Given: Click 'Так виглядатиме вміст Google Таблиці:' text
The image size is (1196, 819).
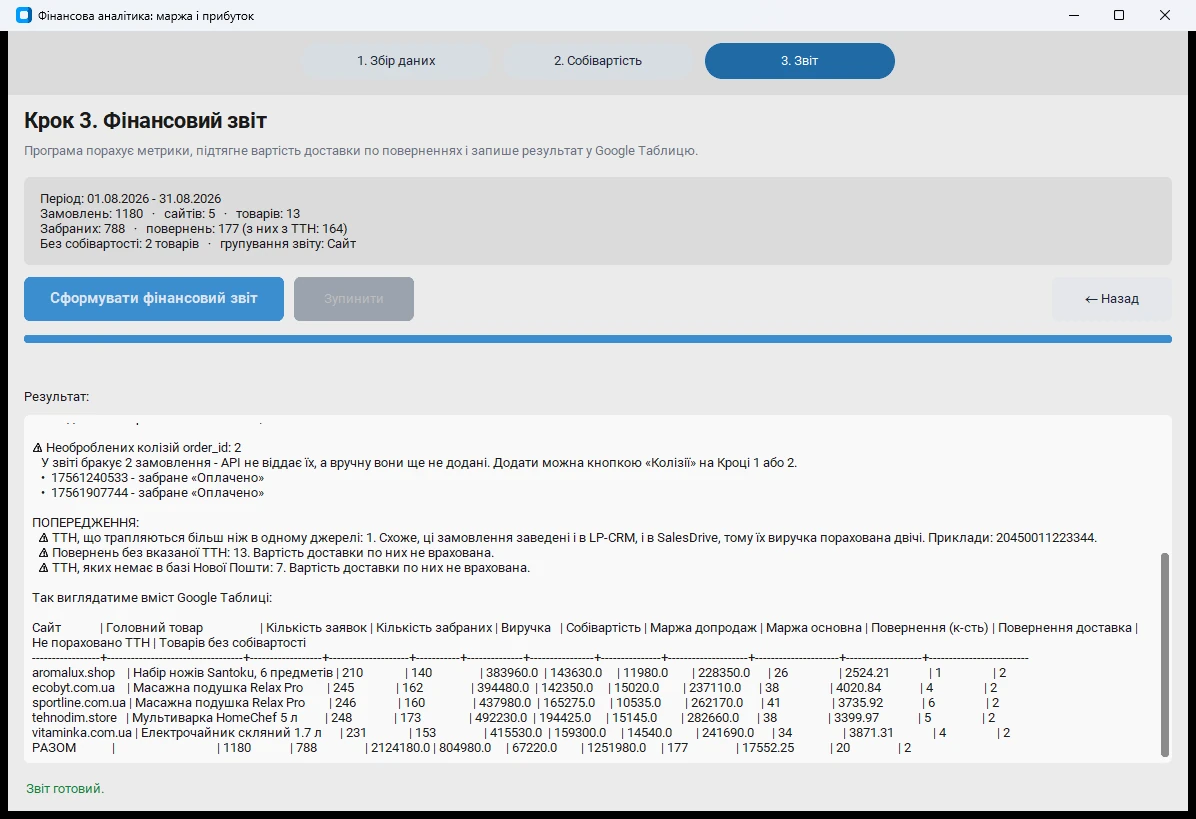Looking at the screenshot, I should pyautogui.click(x=152, y=598).
